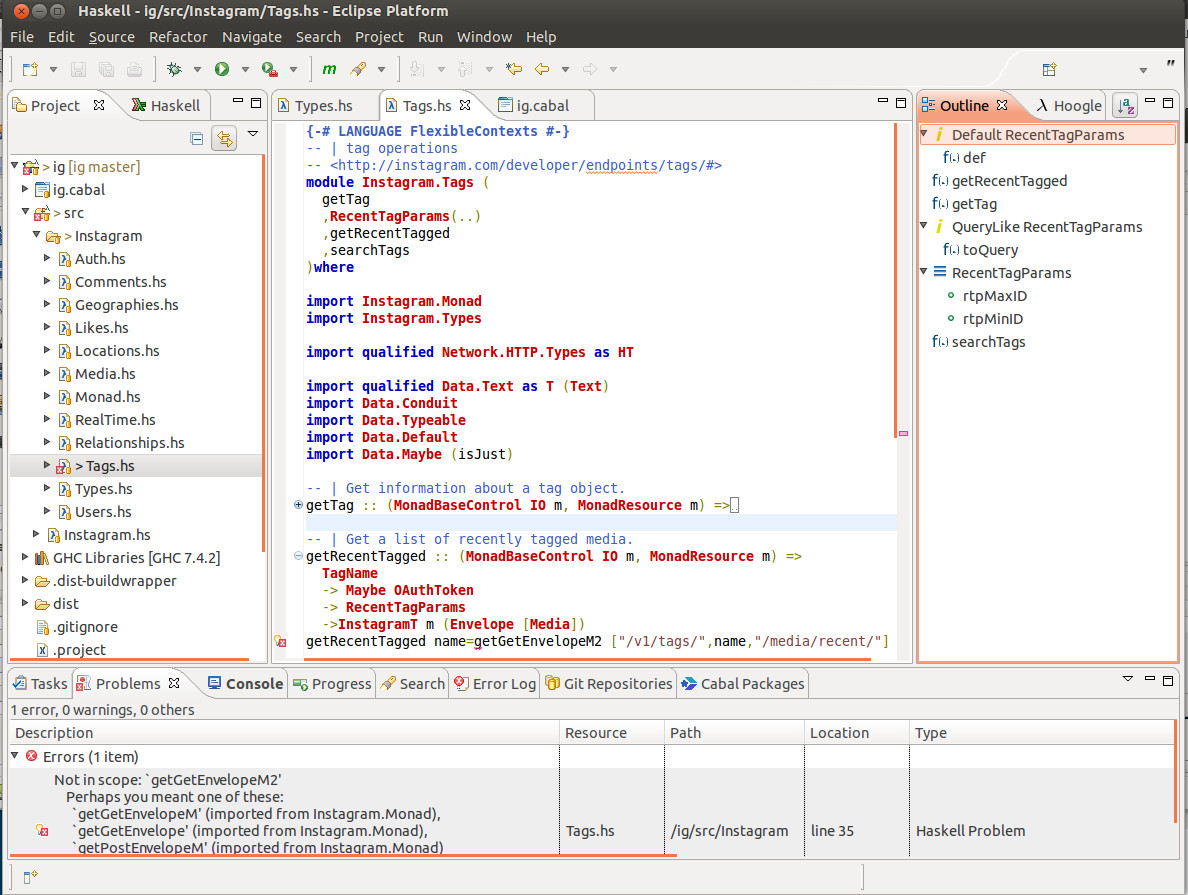Click the fast view icon in status bar
This screenshot has height=895, width=1188.
pyautogui.click(x=30, y=877)
